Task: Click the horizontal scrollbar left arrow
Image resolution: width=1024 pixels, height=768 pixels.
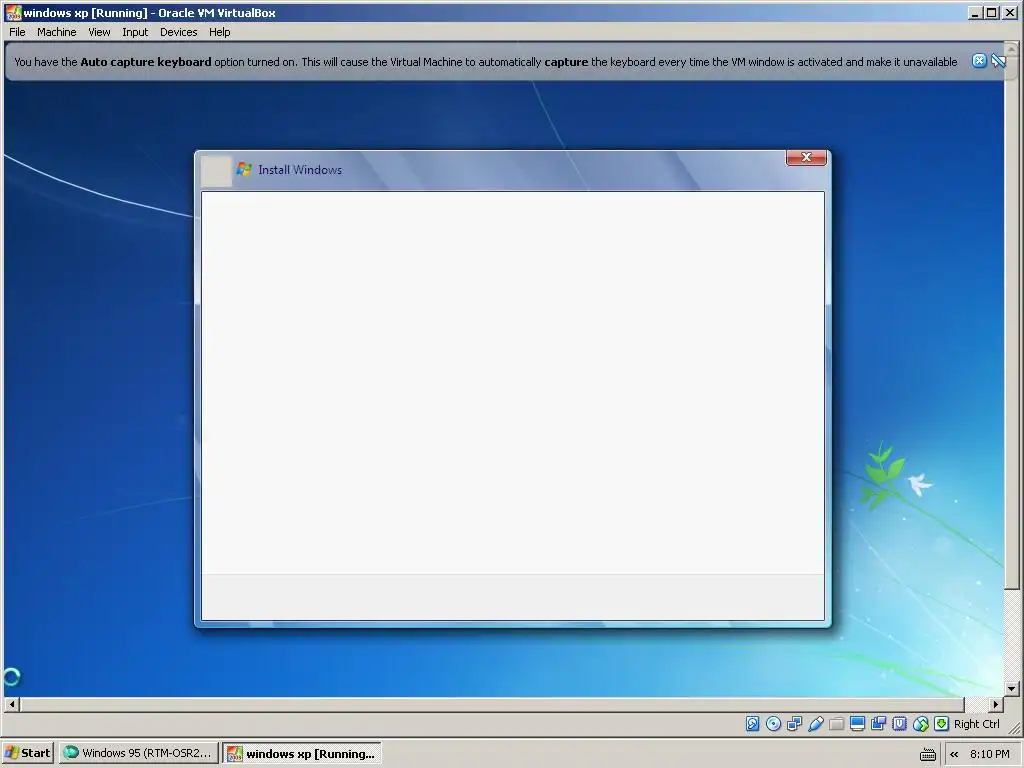Action: (12, 704)
